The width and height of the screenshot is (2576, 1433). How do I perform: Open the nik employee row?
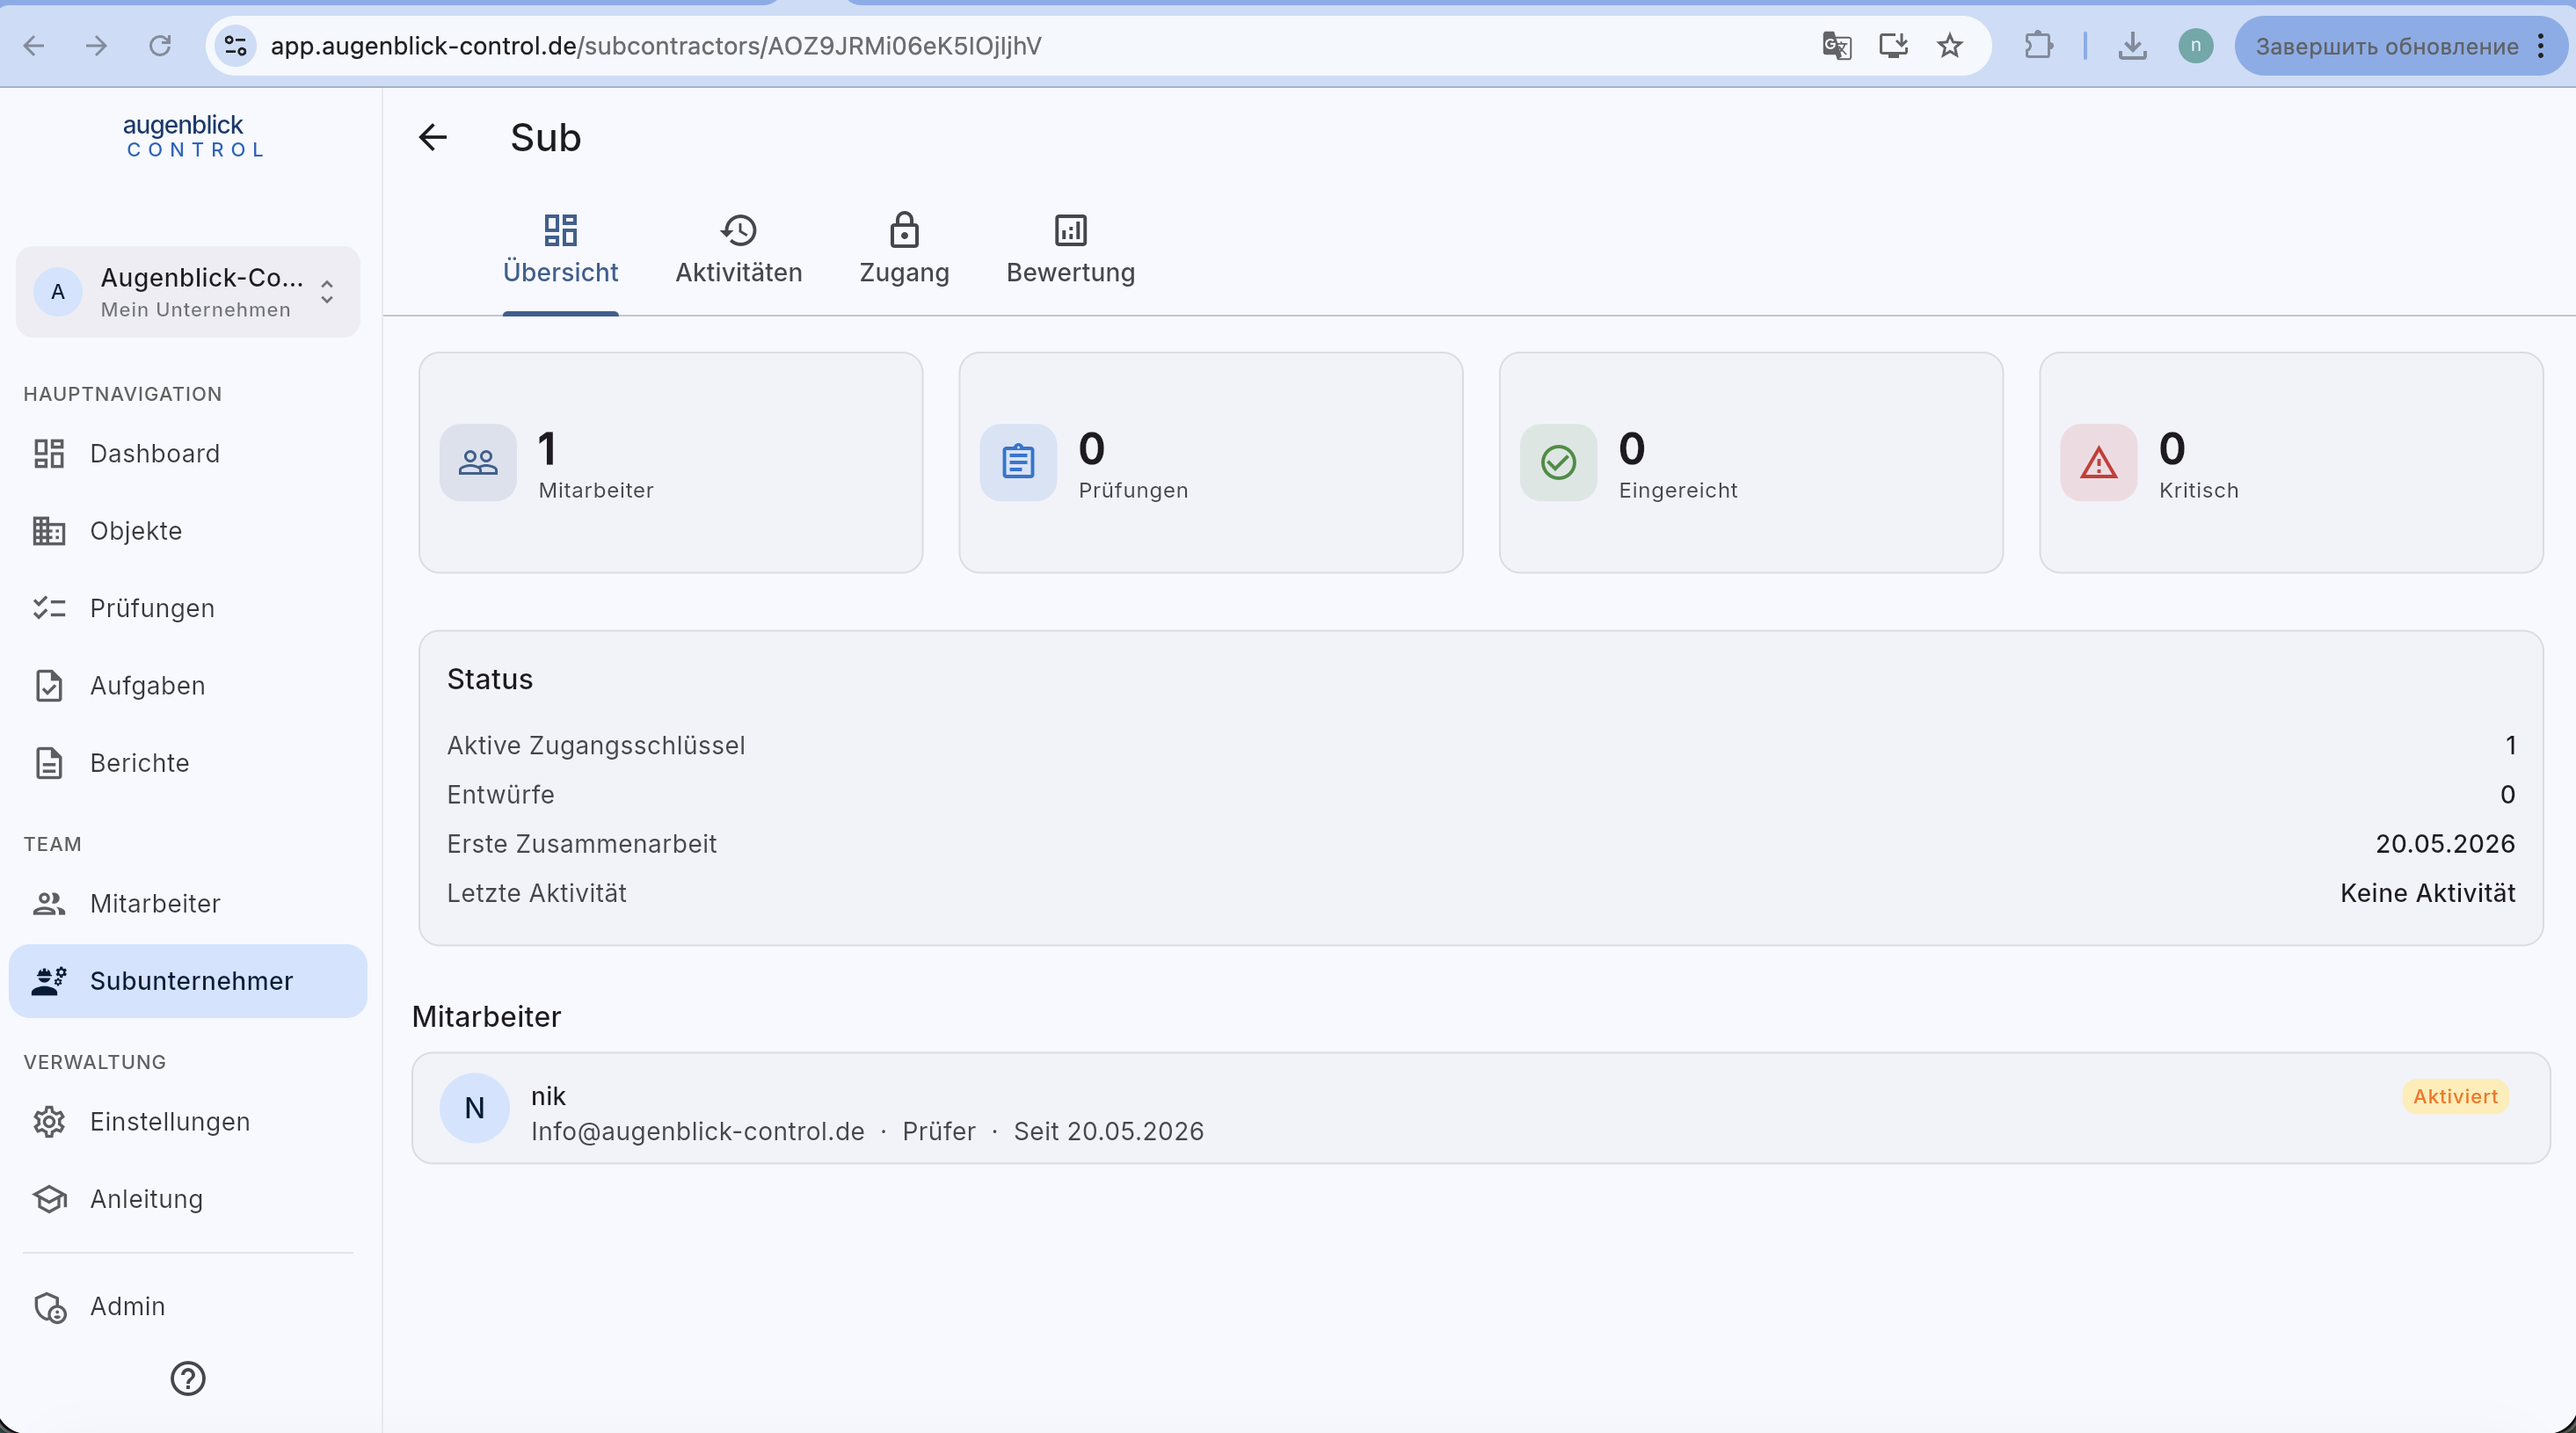tap(1481, 1108)
